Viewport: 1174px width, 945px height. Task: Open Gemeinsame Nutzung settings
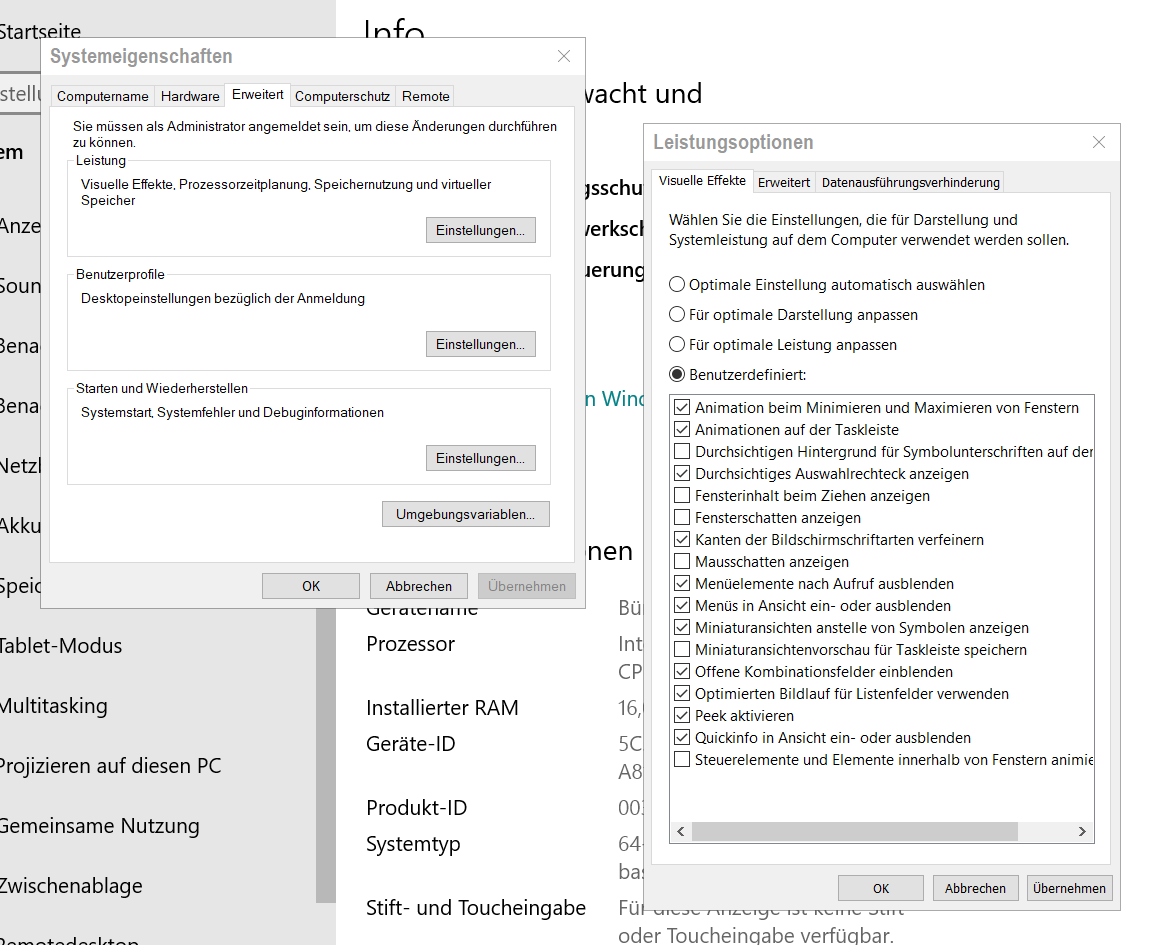(100, 825)
